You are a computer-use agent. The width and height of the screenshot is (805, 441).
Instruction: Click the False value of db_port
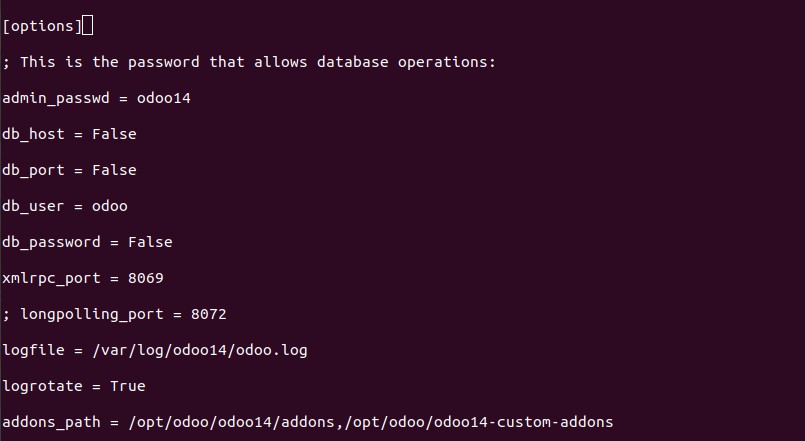[x=114, y=170]
